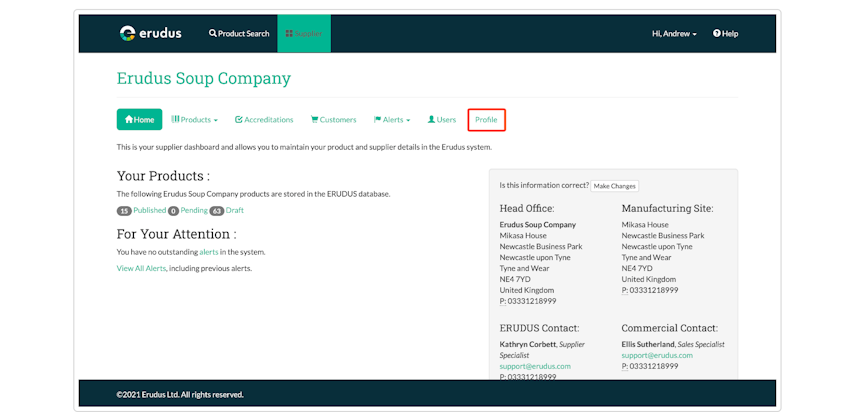Click Ellis Sutherland contact name
The height and width of the screenshot is (412, 858).
click(648, 344)
